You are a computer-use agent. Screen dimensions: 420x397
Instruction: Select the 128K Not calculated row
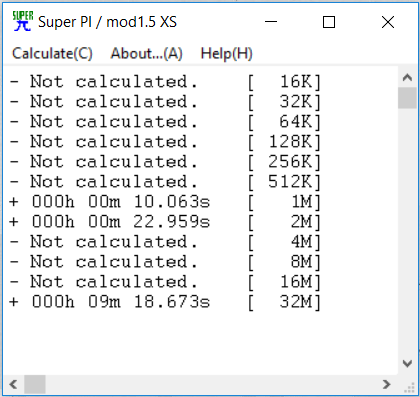click(x=165, y=142)
